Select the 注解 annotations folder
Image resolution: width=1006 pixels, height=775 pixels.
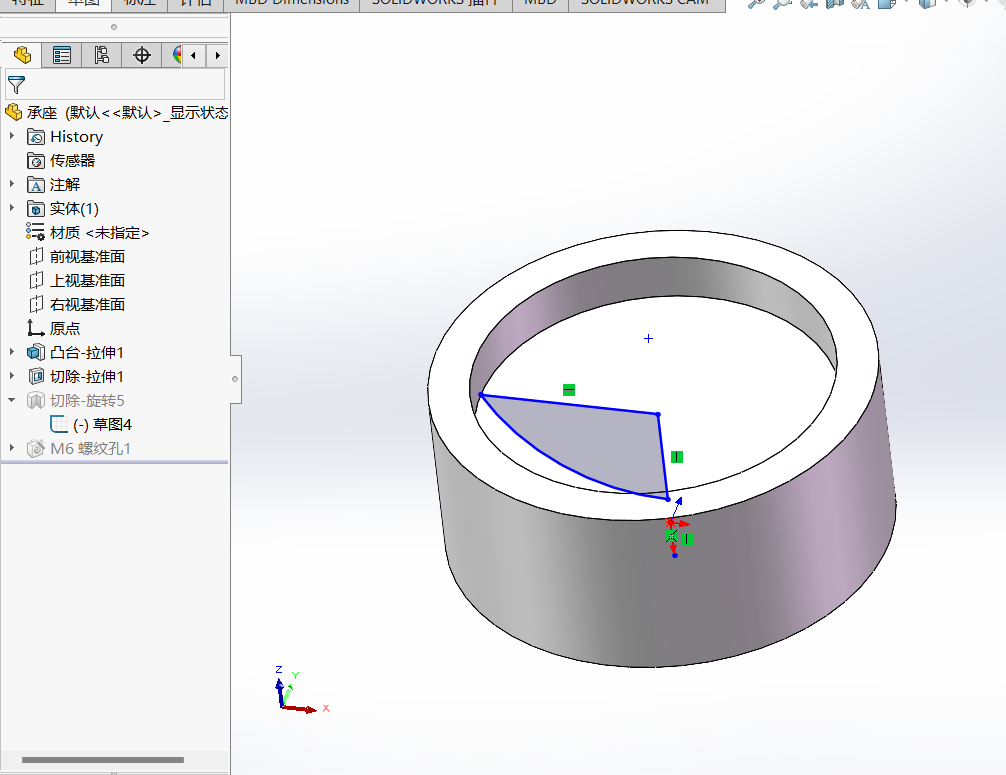[x=53, y=185]
